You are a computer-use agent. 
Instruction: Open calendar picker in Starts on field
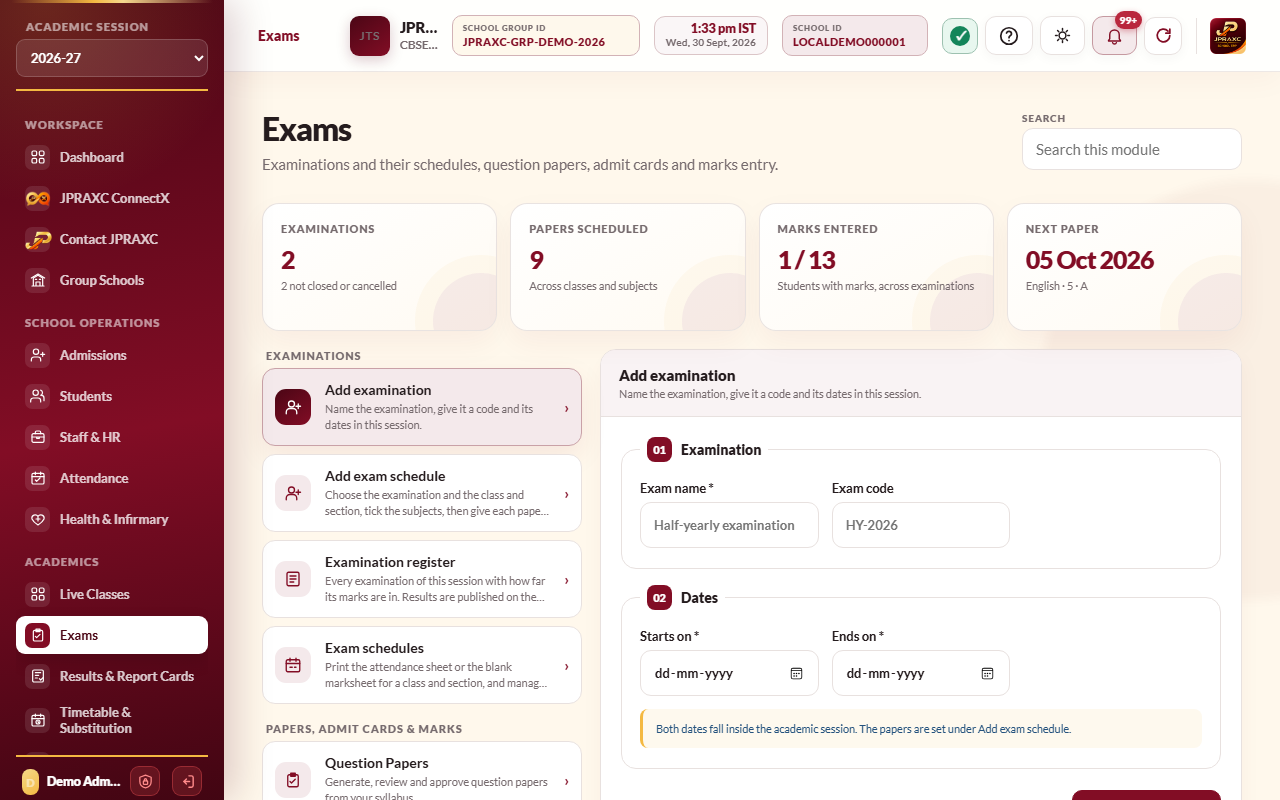[797, 673]
